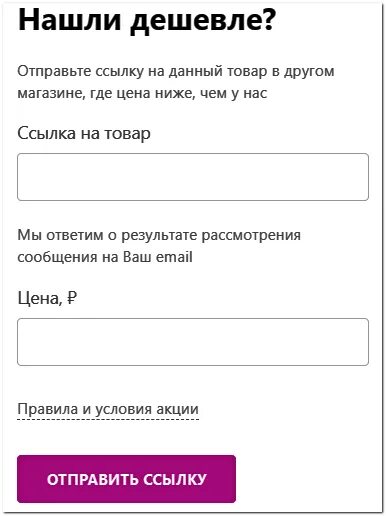Click the сообщения на Ваш email line
Screen dimensions: 386x516
click(105, 257)
